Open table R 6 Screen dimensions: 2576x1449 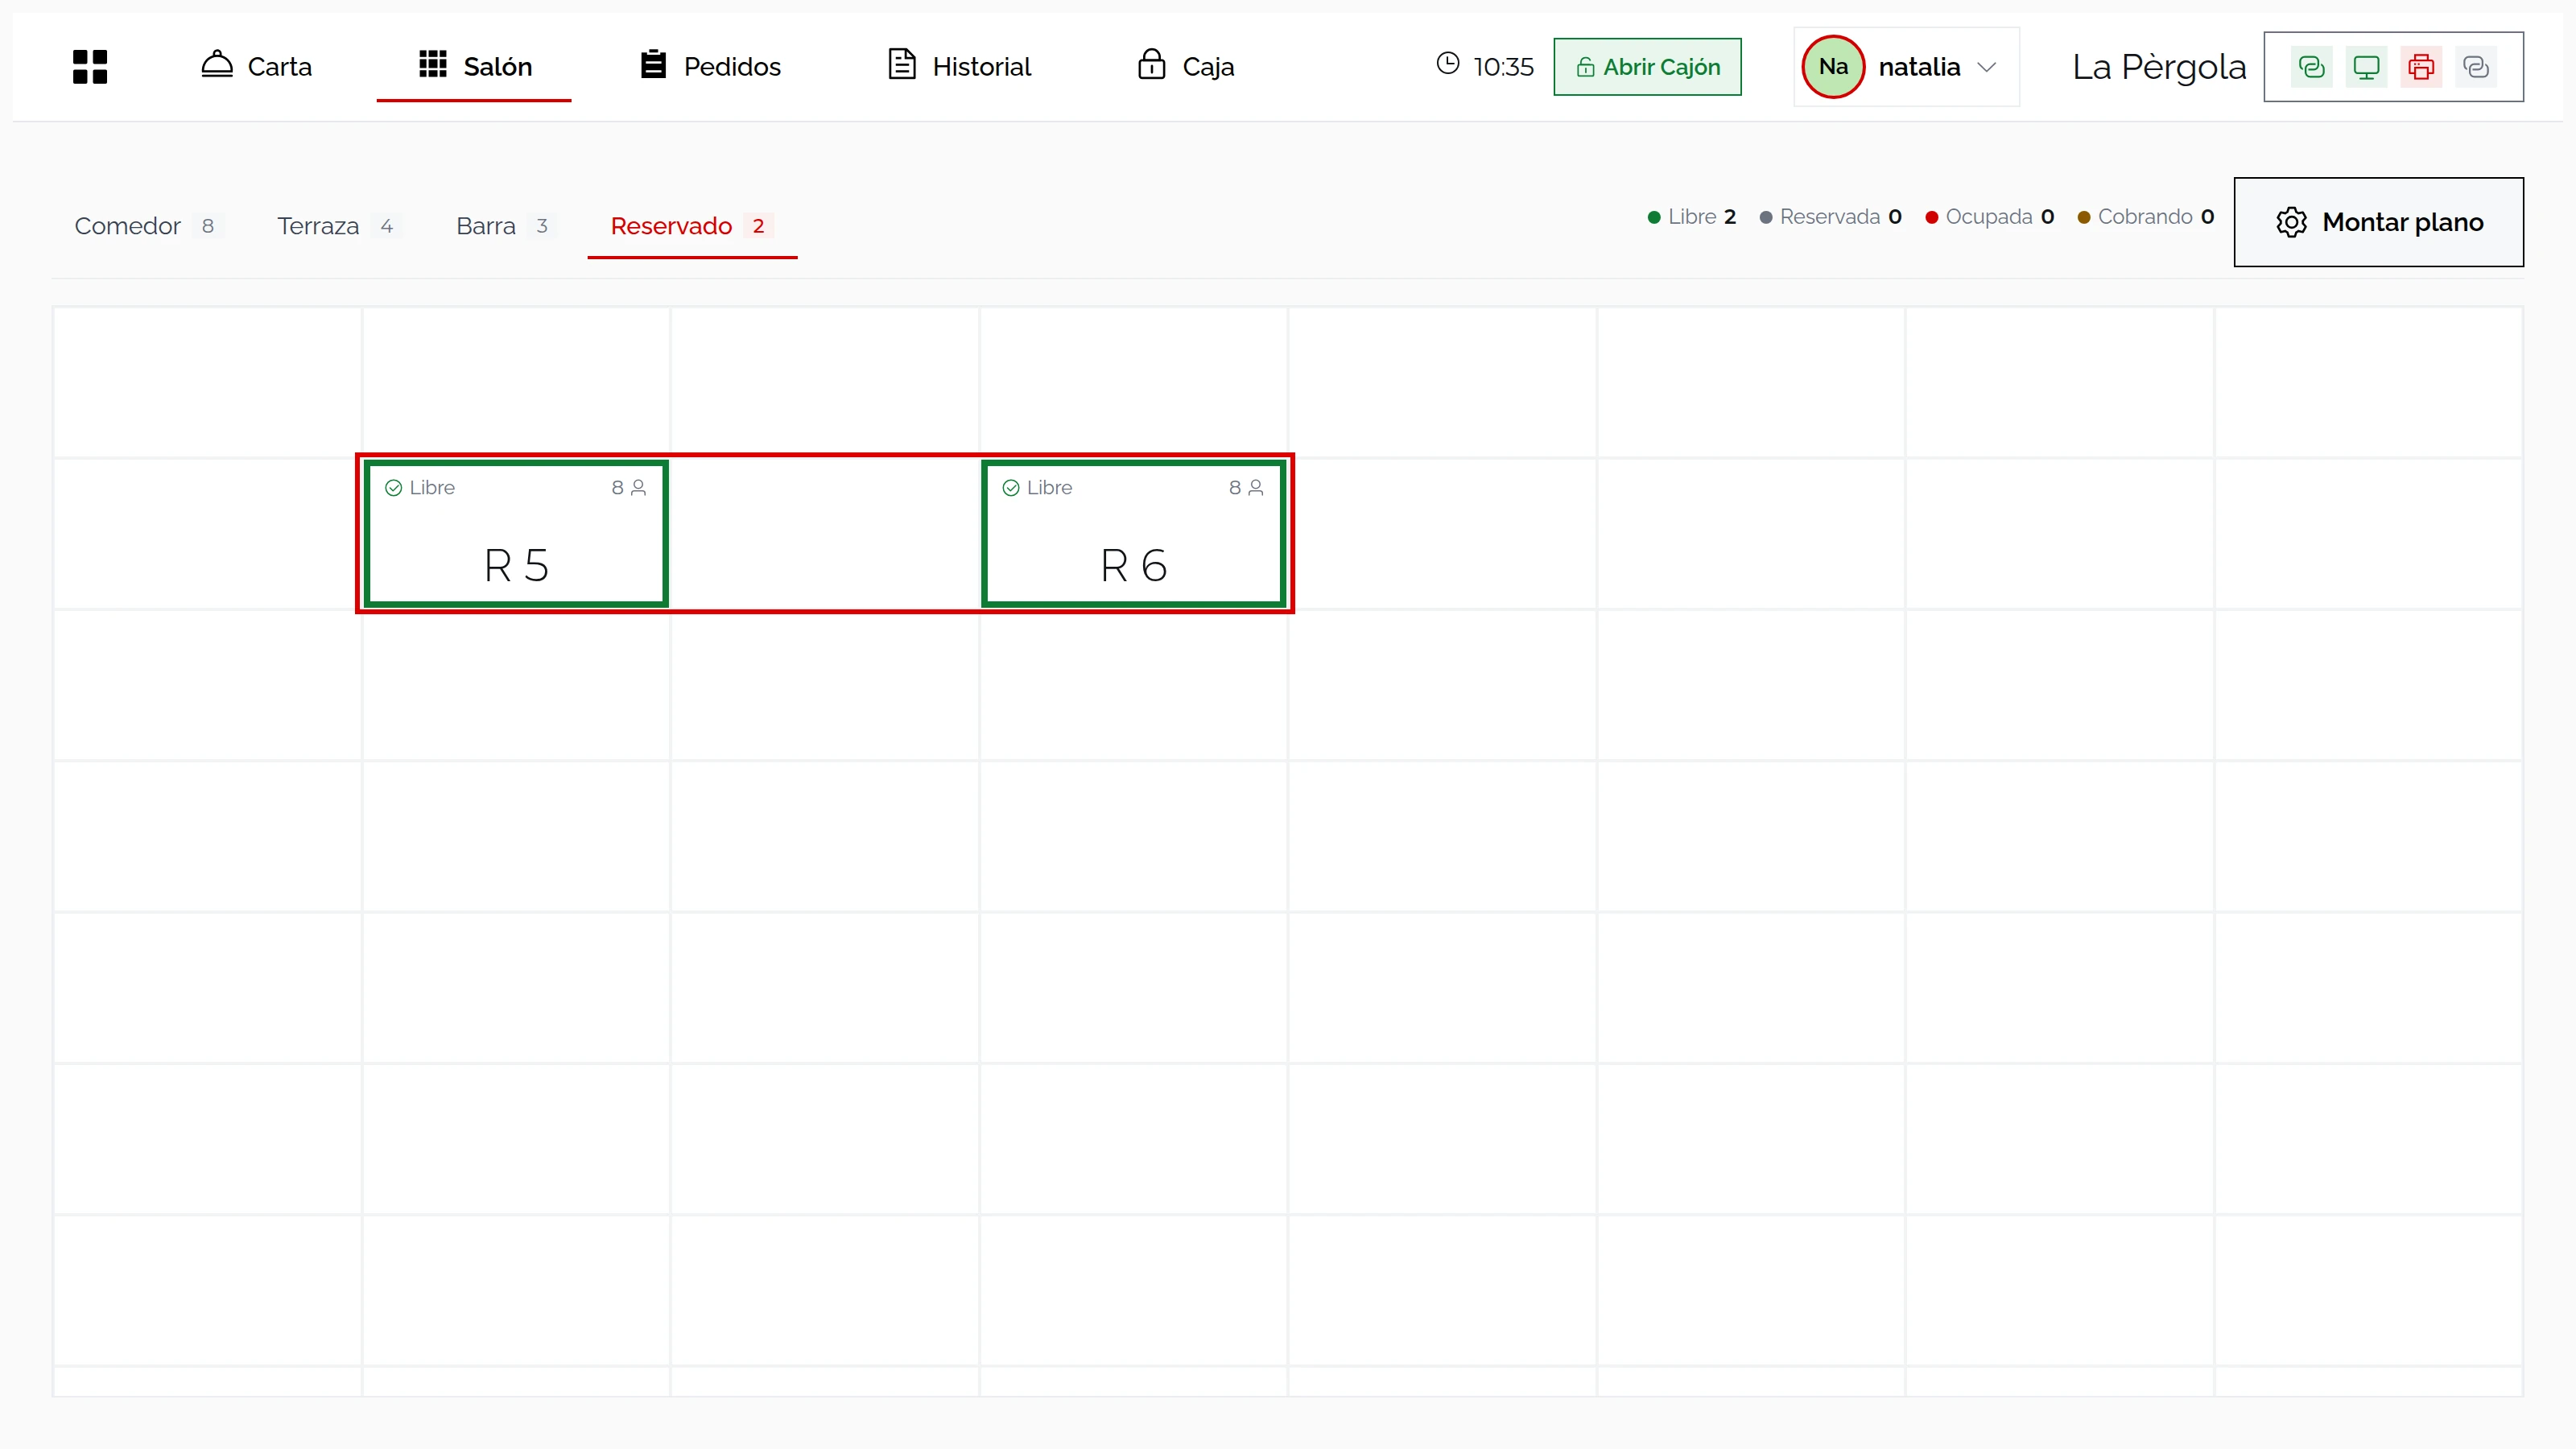[1134, 534]
